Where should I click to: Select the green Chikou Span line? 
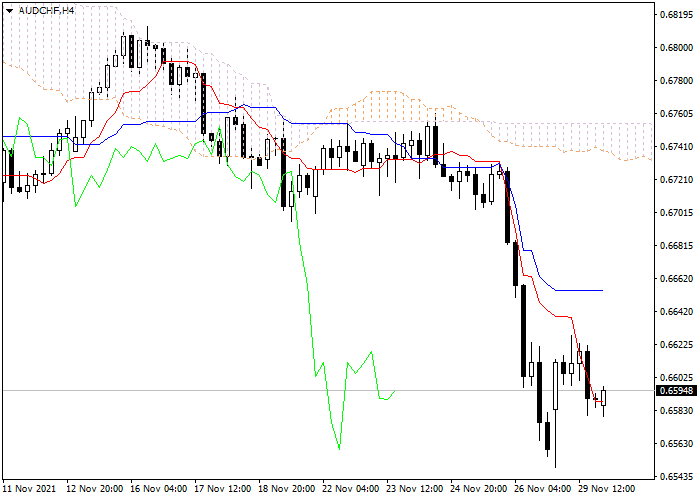tap(308, 286)
